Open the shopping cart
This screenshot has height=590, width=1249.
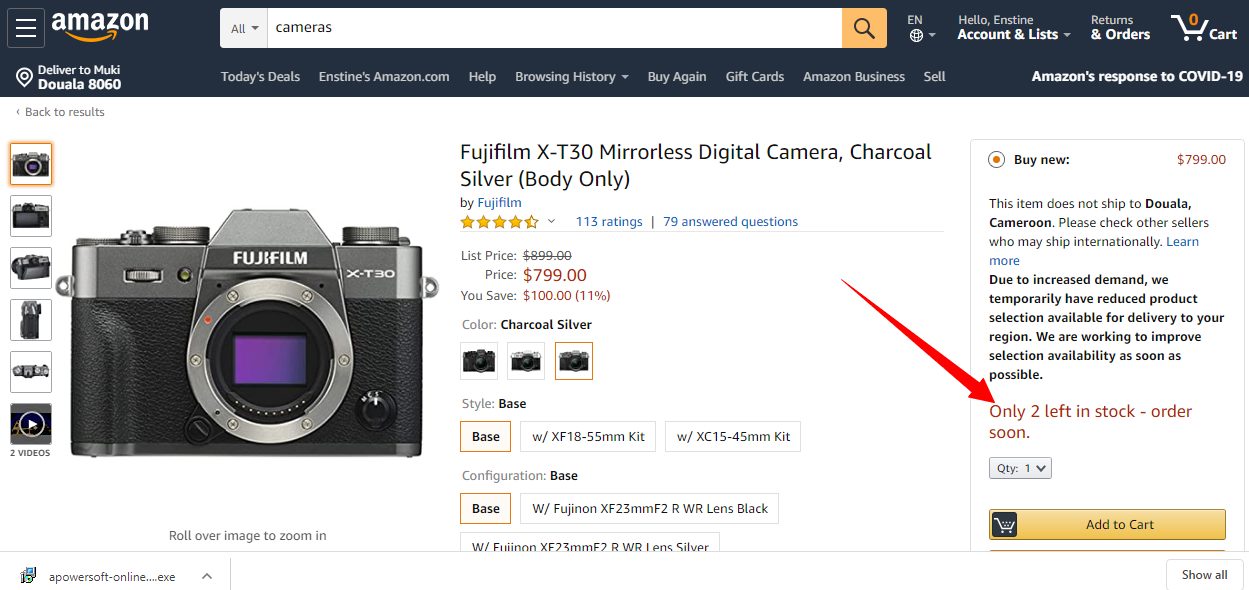[1206, 27]
